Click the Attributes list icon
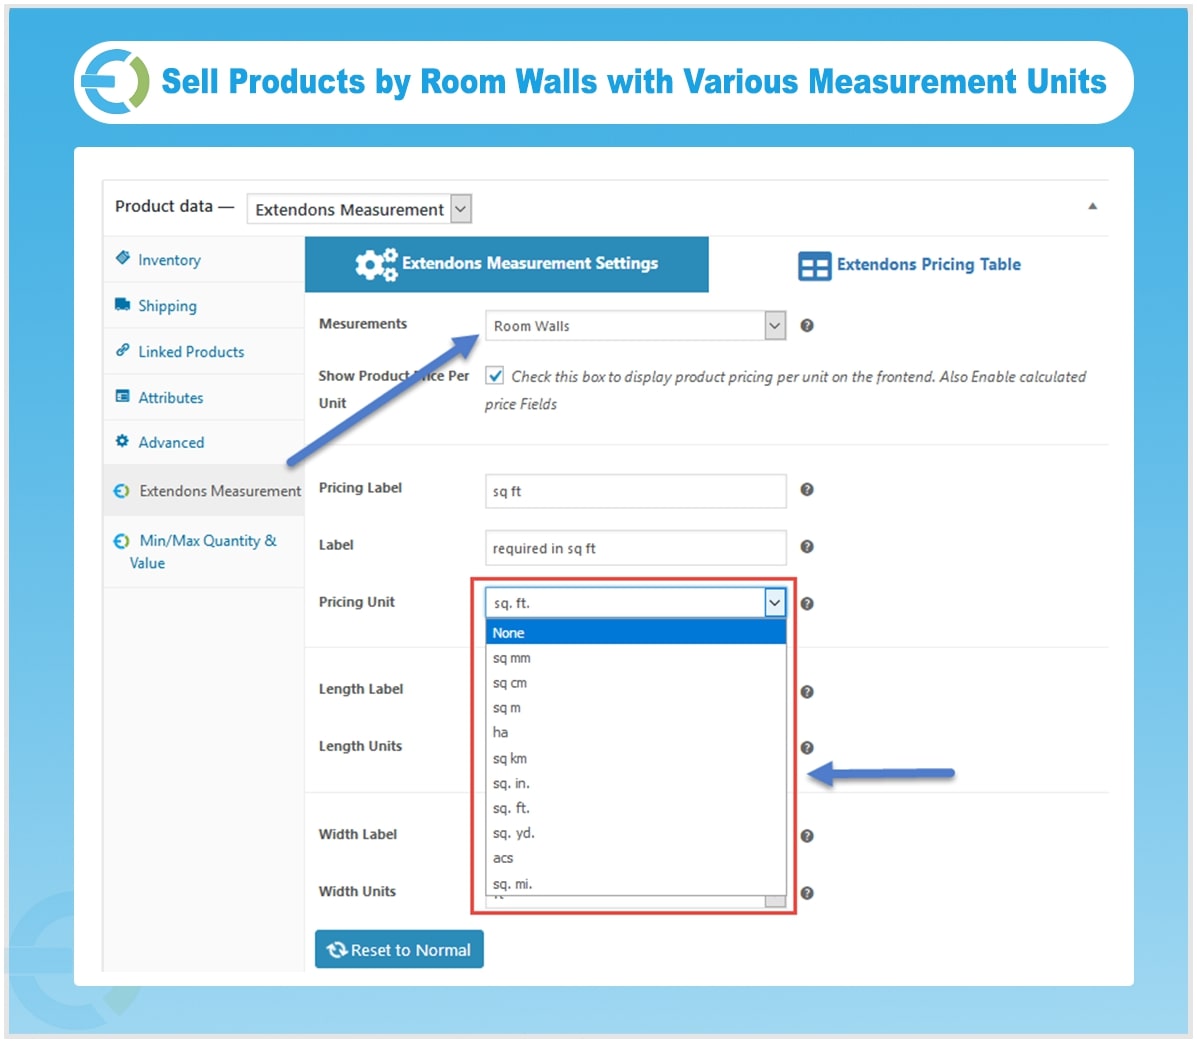 (x=122, y=395)
